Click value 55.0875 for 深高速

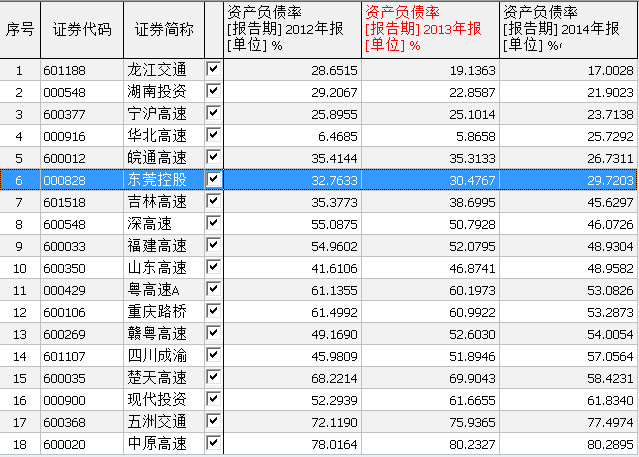click(x=334, y=225)
